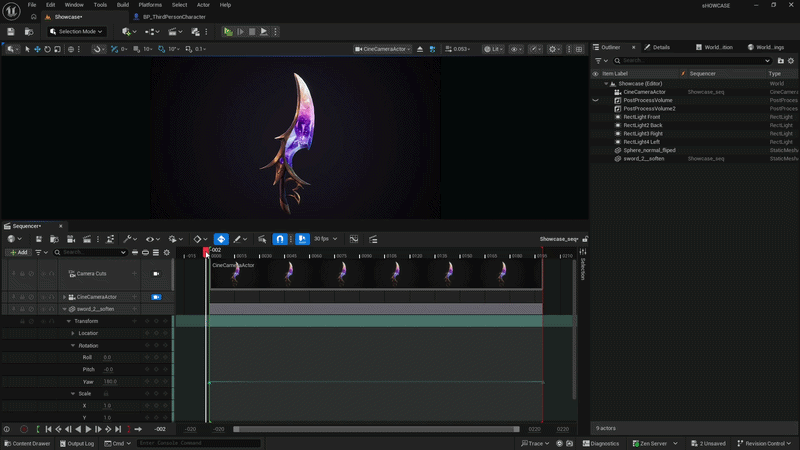Collapse the Transform section
Image resolution: width=800 pixels, height=450 pixels.
pyautogui.click(x=69, y=321)
